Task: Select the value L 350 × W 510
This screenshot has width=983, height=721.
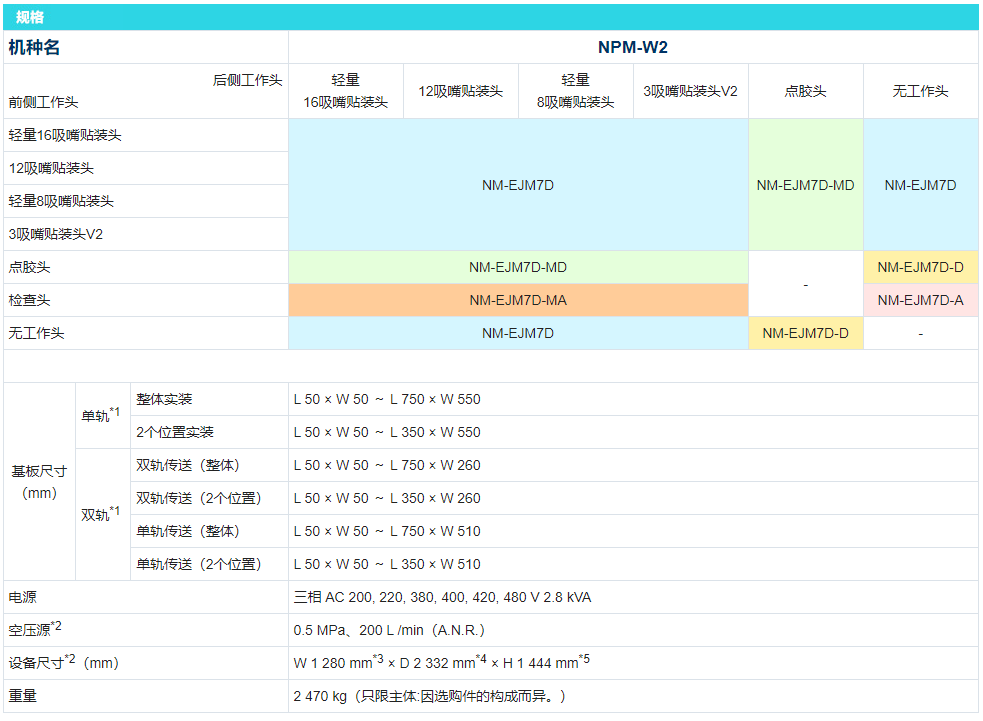Action: tap(435, 564)
